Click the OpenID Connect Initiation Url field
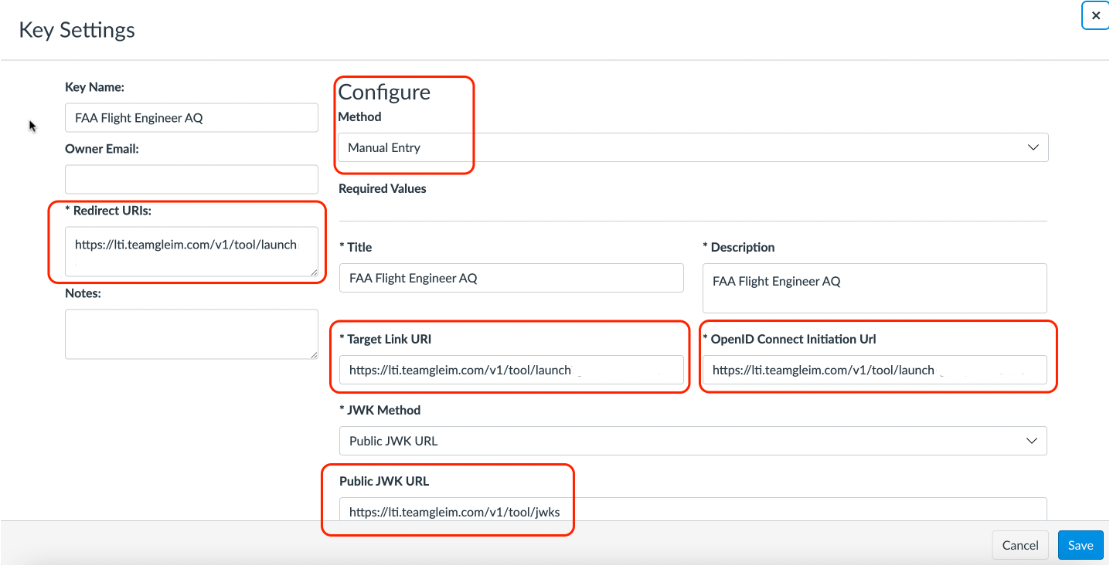Image resolution: width=1109 pixels, height=565 pixels. [x=874, y=370]
